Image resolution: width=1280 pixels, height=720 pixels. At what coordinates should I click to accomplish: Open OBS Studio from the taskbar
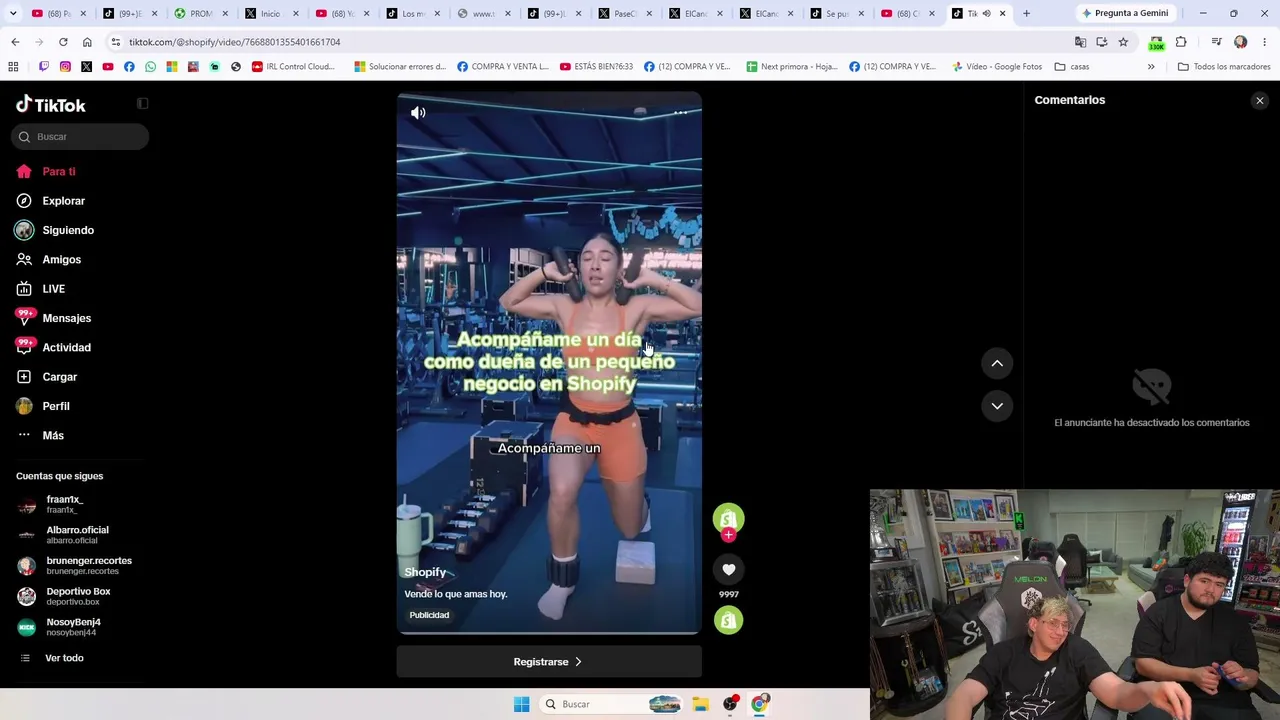click(x=730, y=704)
